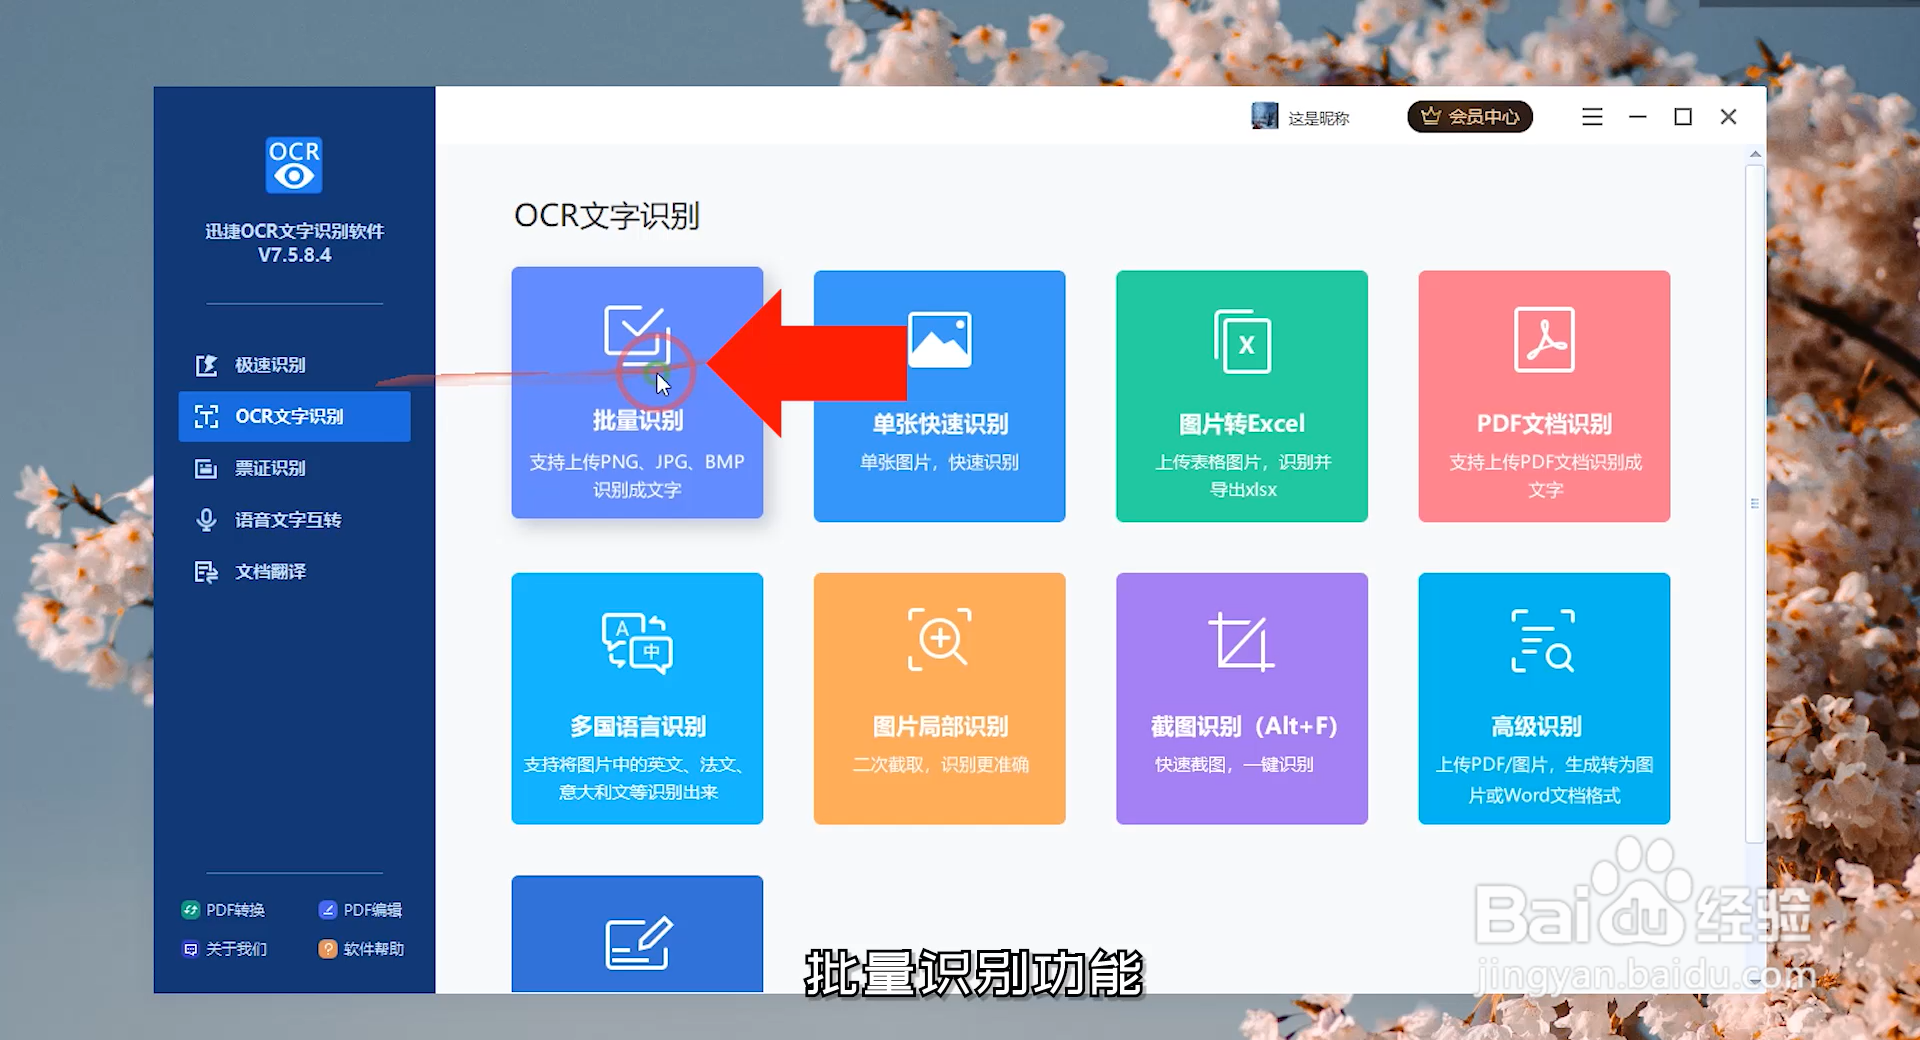Click the OCR文字识别 page heading
The height and width of the screenshot is (1040, 1920).
607,216
